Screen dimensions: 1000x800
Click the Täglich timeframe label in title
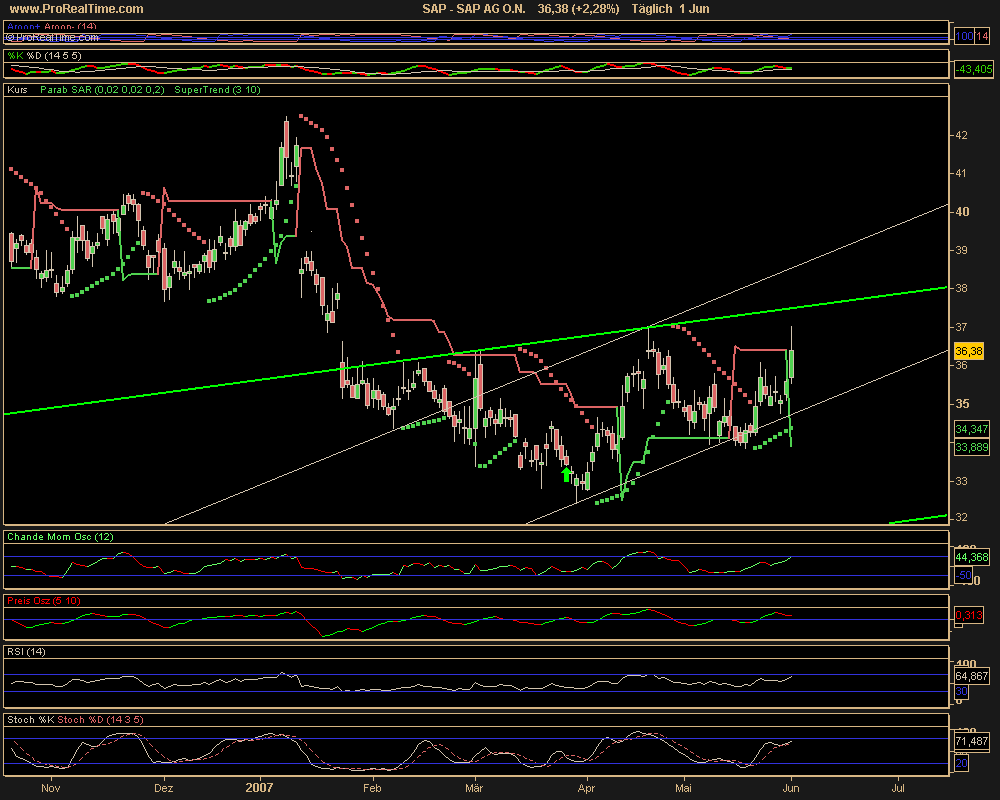656,9
